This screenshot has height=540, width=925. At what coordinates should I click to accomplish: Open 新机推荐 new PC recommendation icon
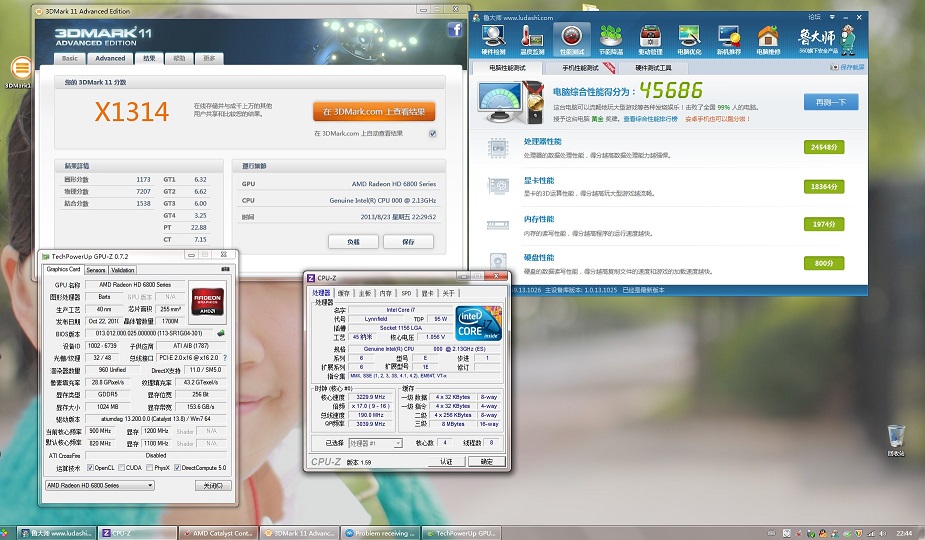[729, 40]
